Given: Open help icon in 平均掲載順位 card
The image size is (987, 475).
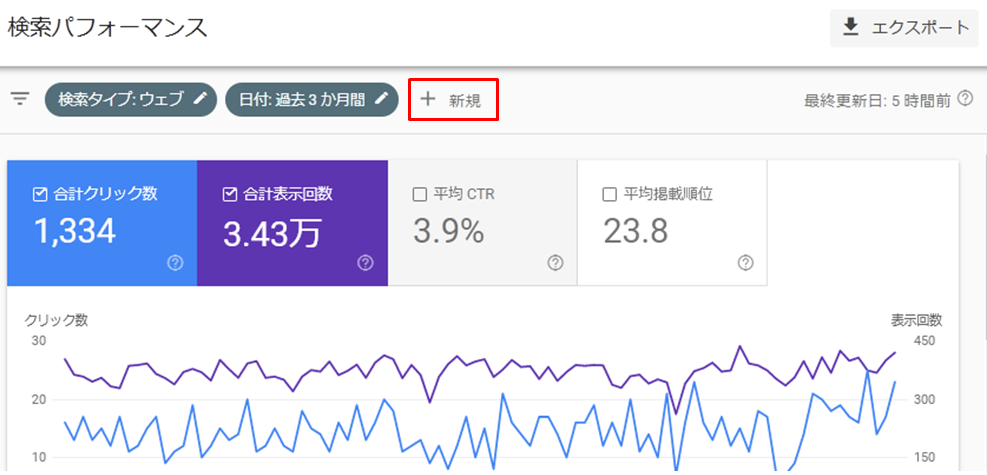Looking at the screenshot, I should [x=745, y=263].
